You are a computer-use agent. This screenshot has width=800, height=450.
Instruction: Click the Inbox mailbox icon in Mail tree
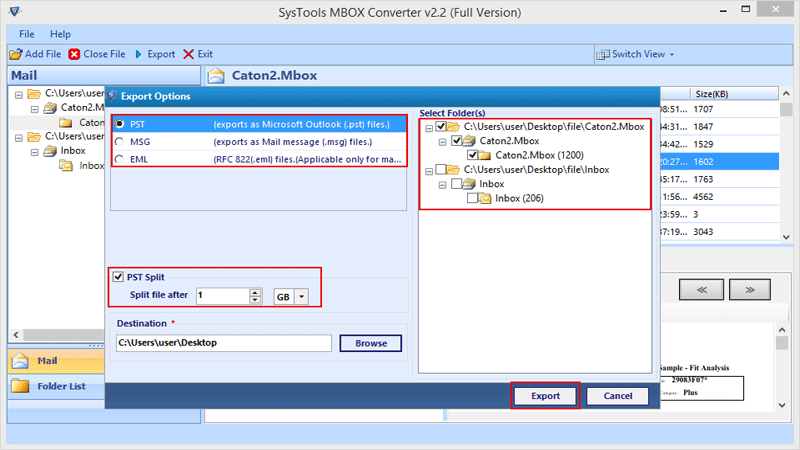click(50, 151)
